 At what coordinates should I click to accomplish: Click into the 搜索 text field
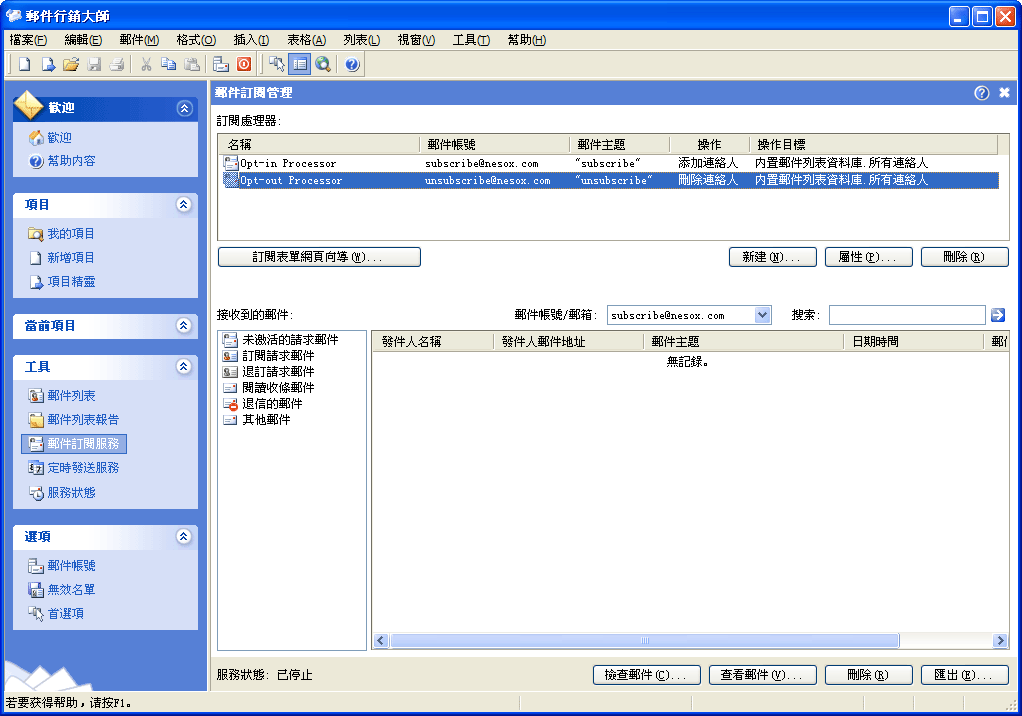[906, 315]
